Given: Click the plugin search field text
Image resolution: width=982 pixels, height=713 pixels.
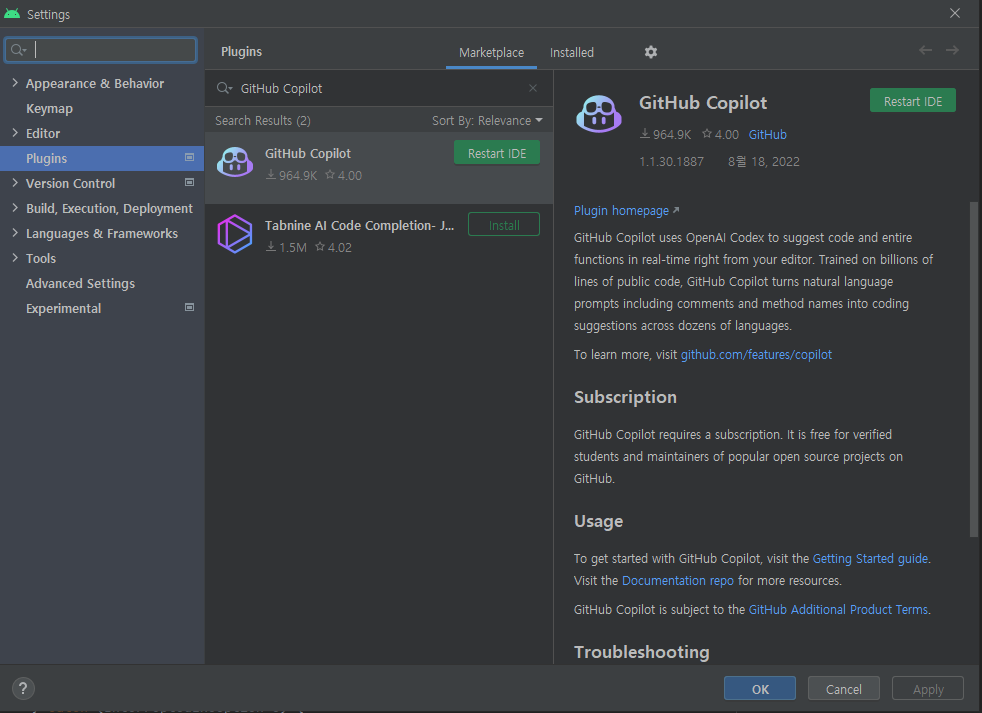Looking at the screenshot, I should 281,88.
